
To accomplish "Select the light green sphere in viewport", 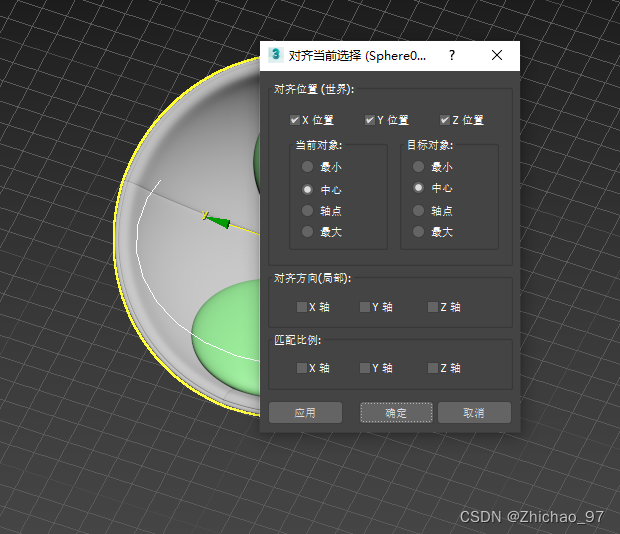I will (x=226, y=336).
